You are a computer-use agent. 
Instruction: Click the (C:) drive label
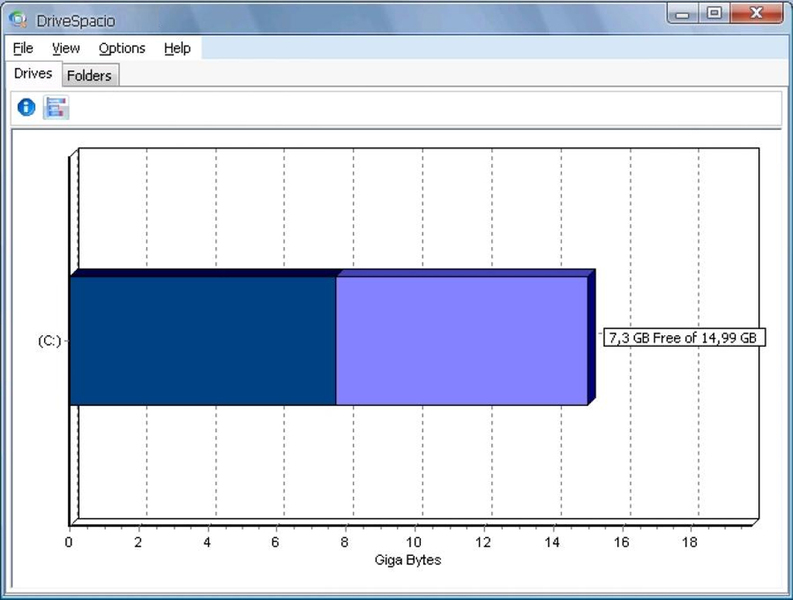tap(50, 341)
